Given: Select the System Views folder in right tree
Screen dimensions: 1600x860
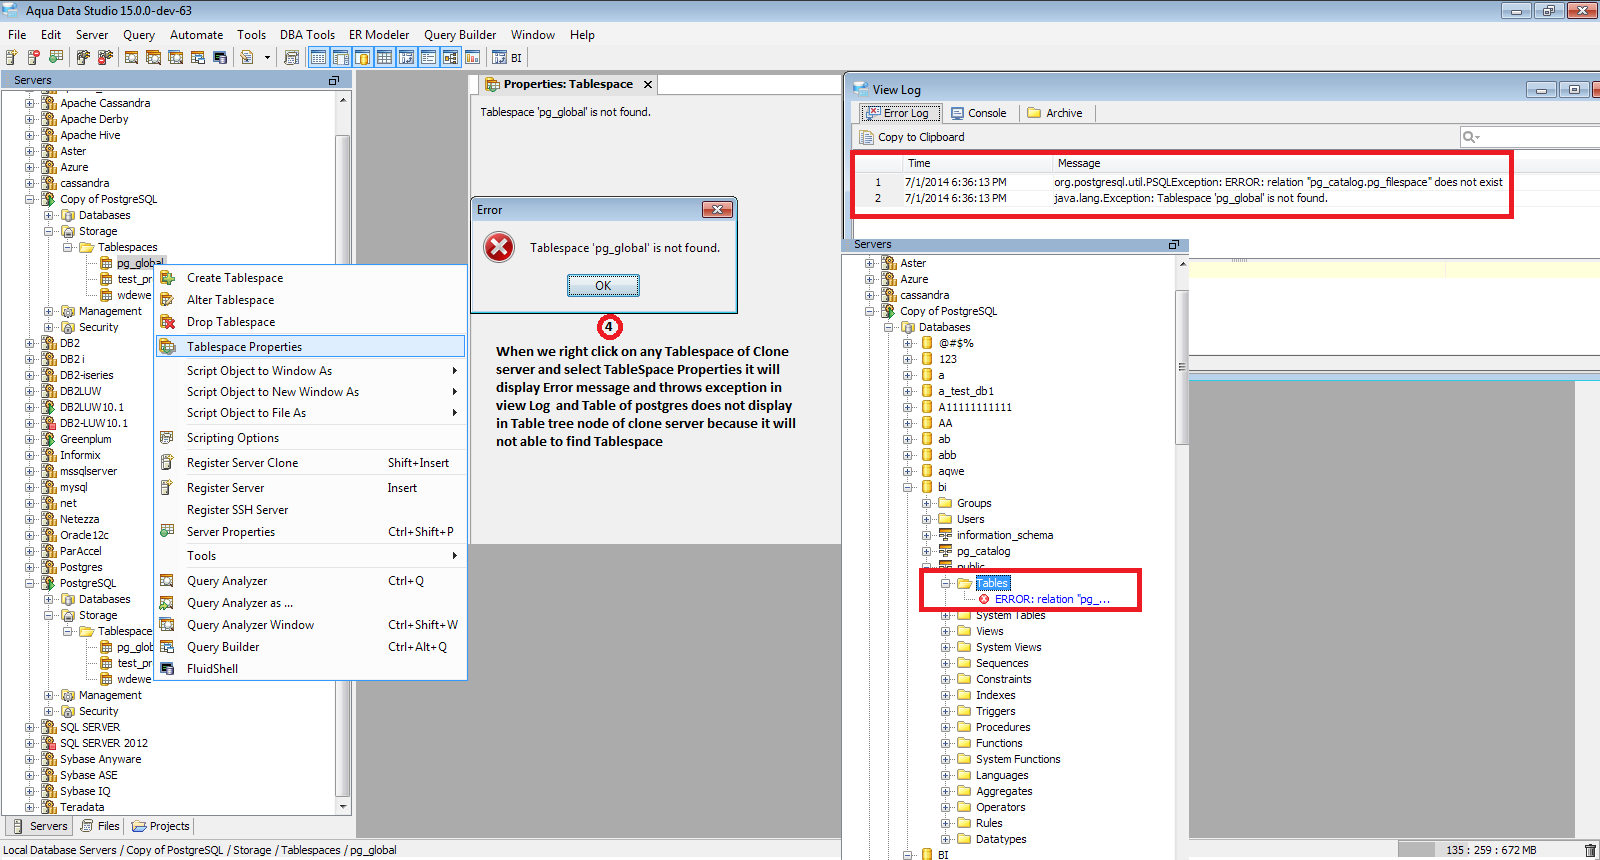Looking at the screenshot, I should click(x=1008, y=647).
